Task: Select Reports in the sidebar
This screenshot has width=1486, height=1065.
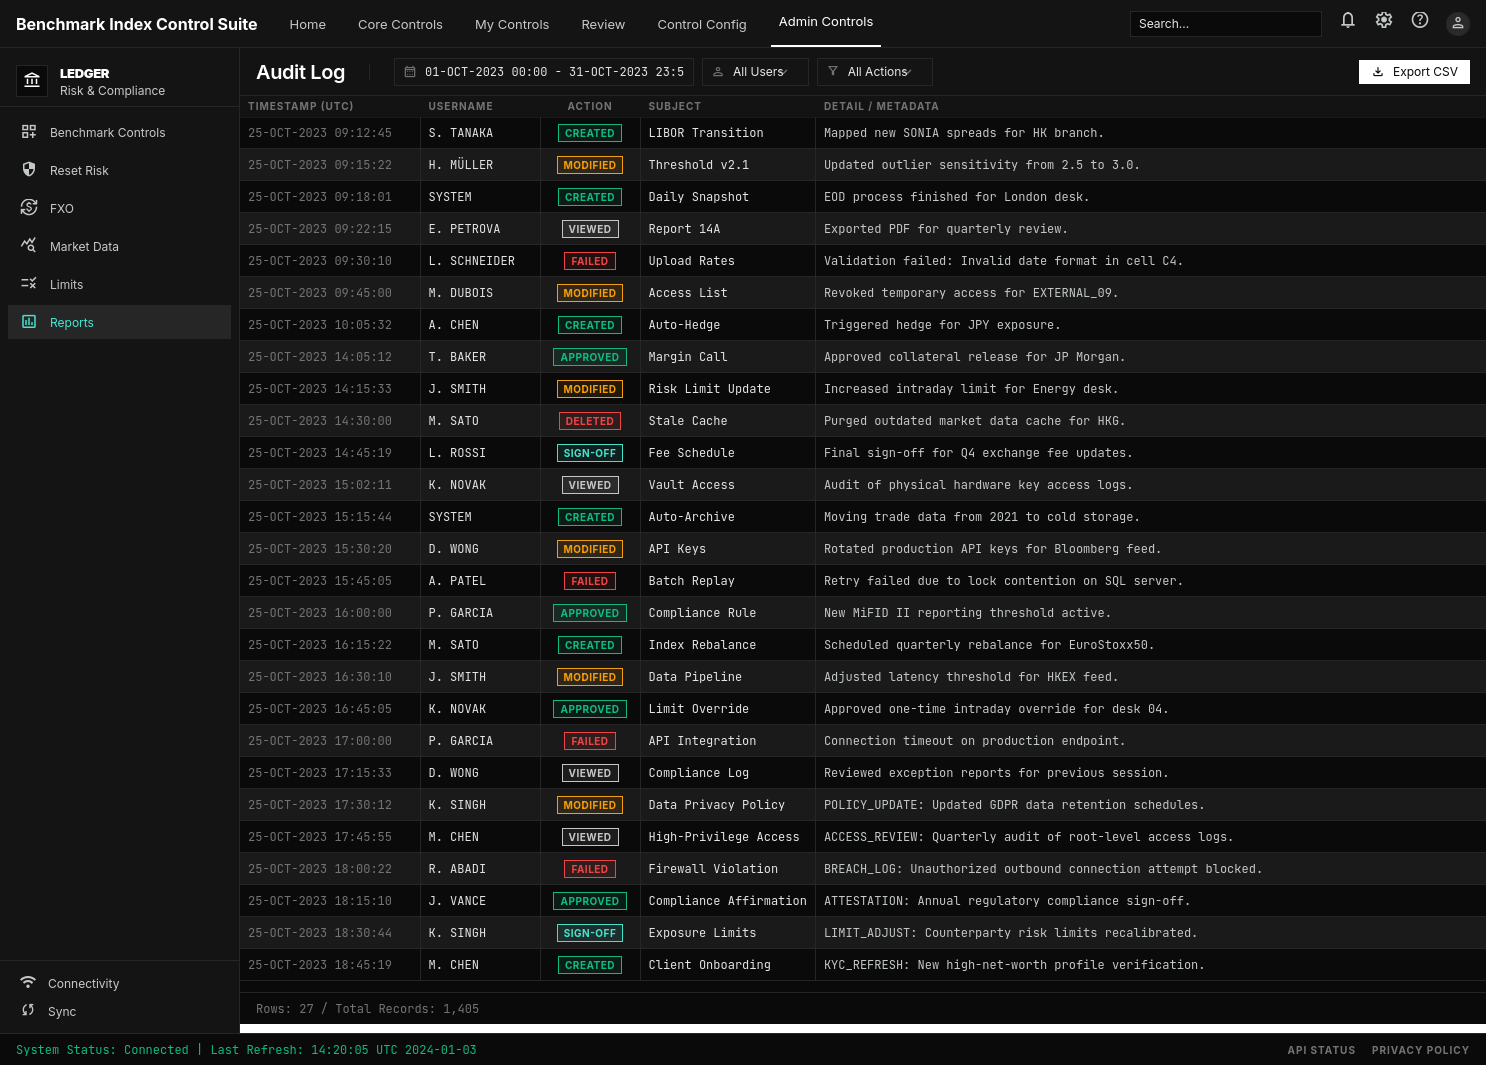Action: click(119, 322)
